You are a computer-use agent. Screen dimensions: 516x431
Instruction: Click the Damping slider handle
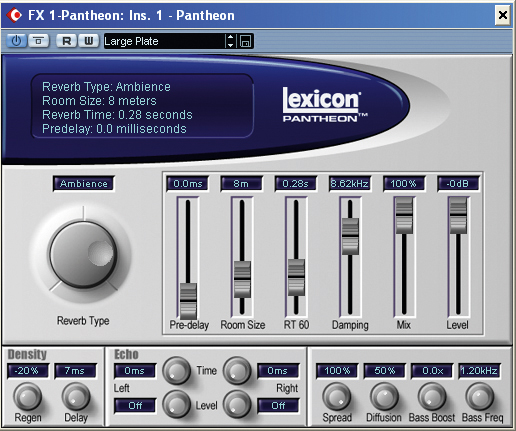coord(350,236)
